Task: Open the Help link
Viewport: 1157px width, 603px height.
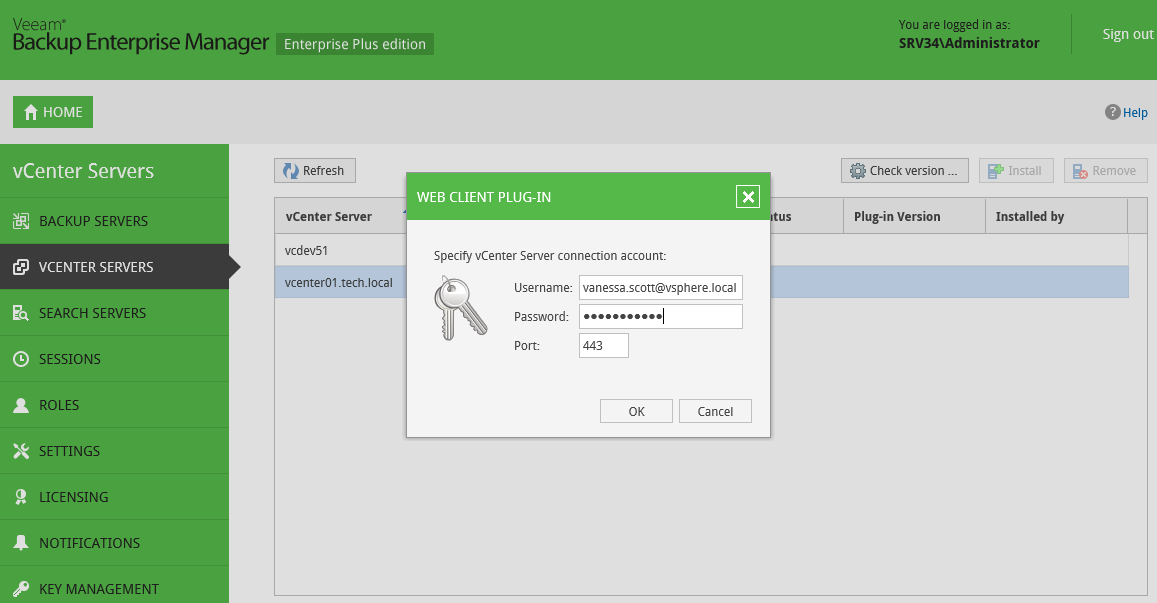Action: (1135, 112)
